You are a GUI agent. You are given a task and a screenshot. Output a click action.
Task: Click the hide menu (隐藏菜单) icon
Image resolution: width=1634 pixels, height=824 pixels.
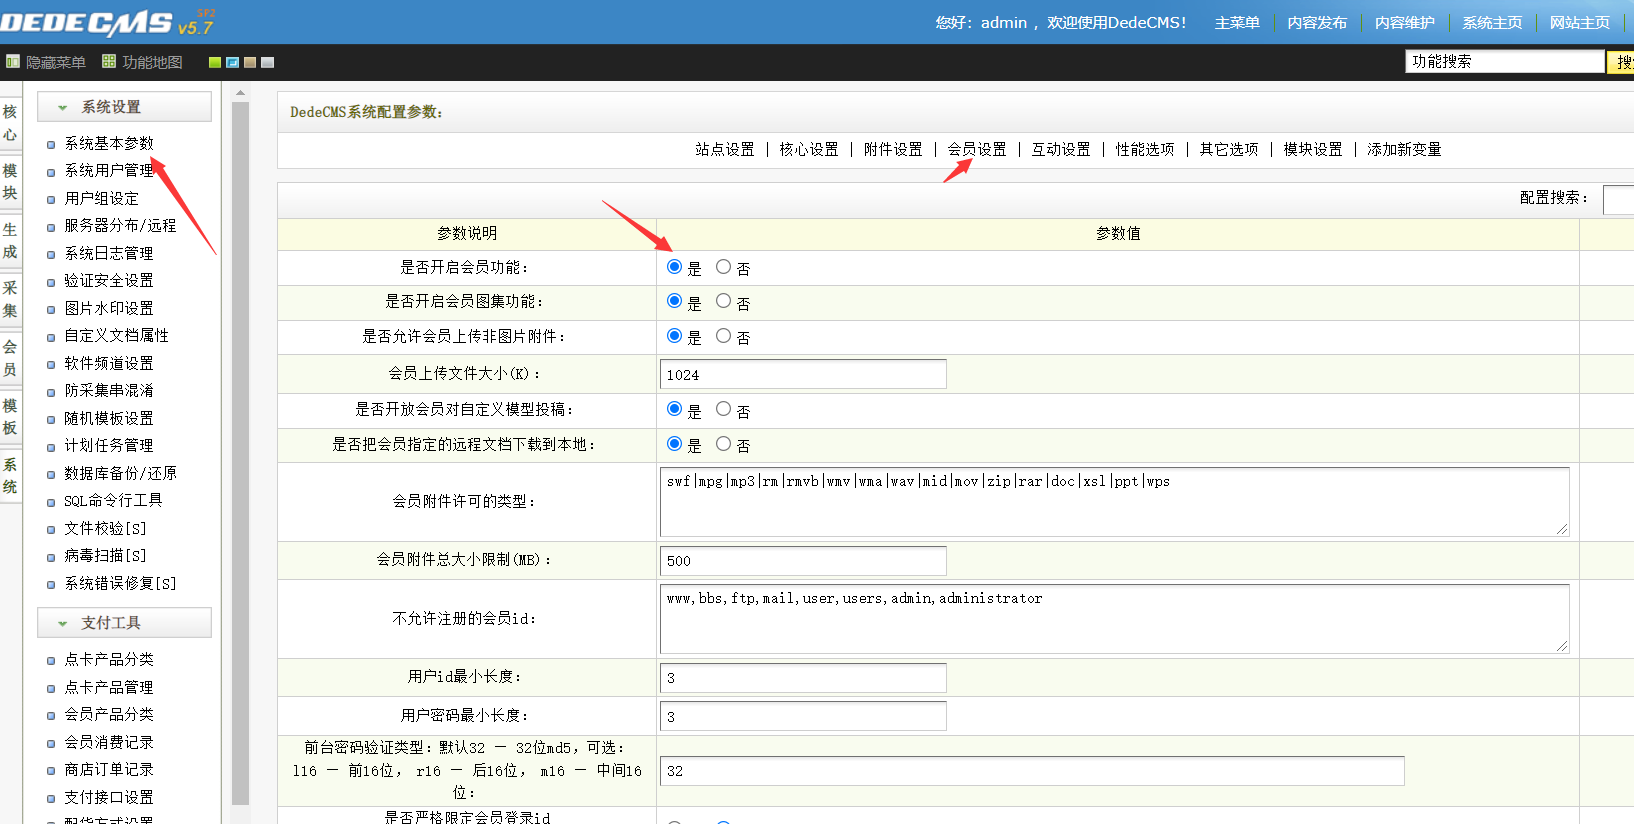13,62
